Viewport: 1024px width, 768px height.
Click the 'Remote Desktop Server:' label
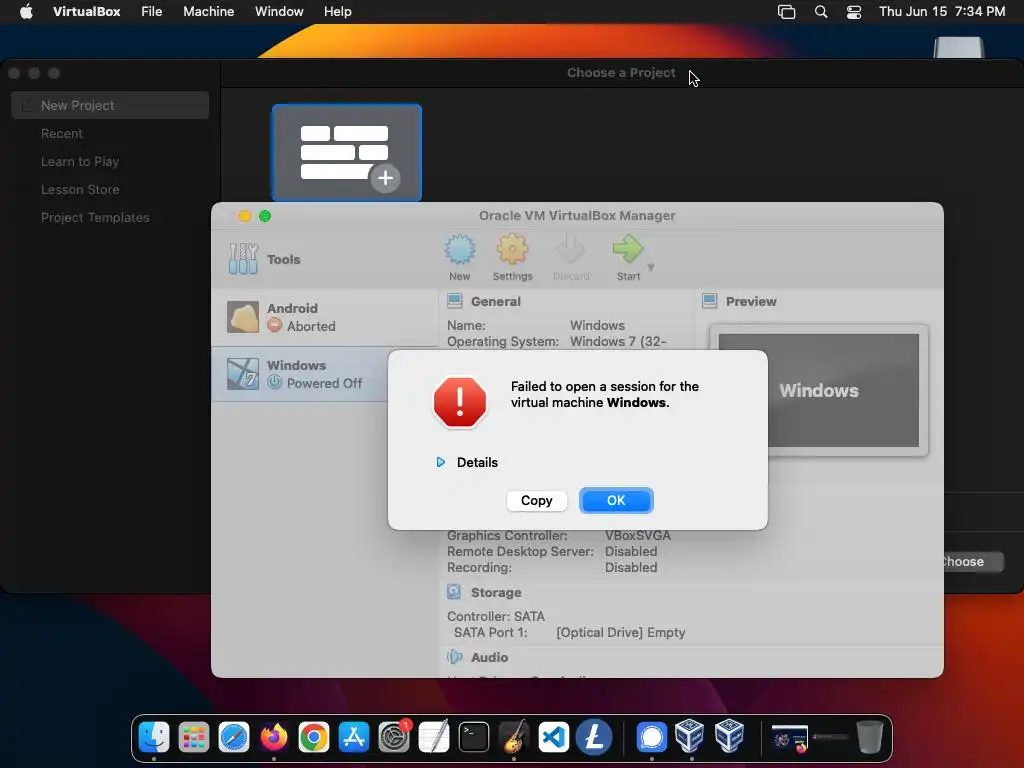[520, 552]
